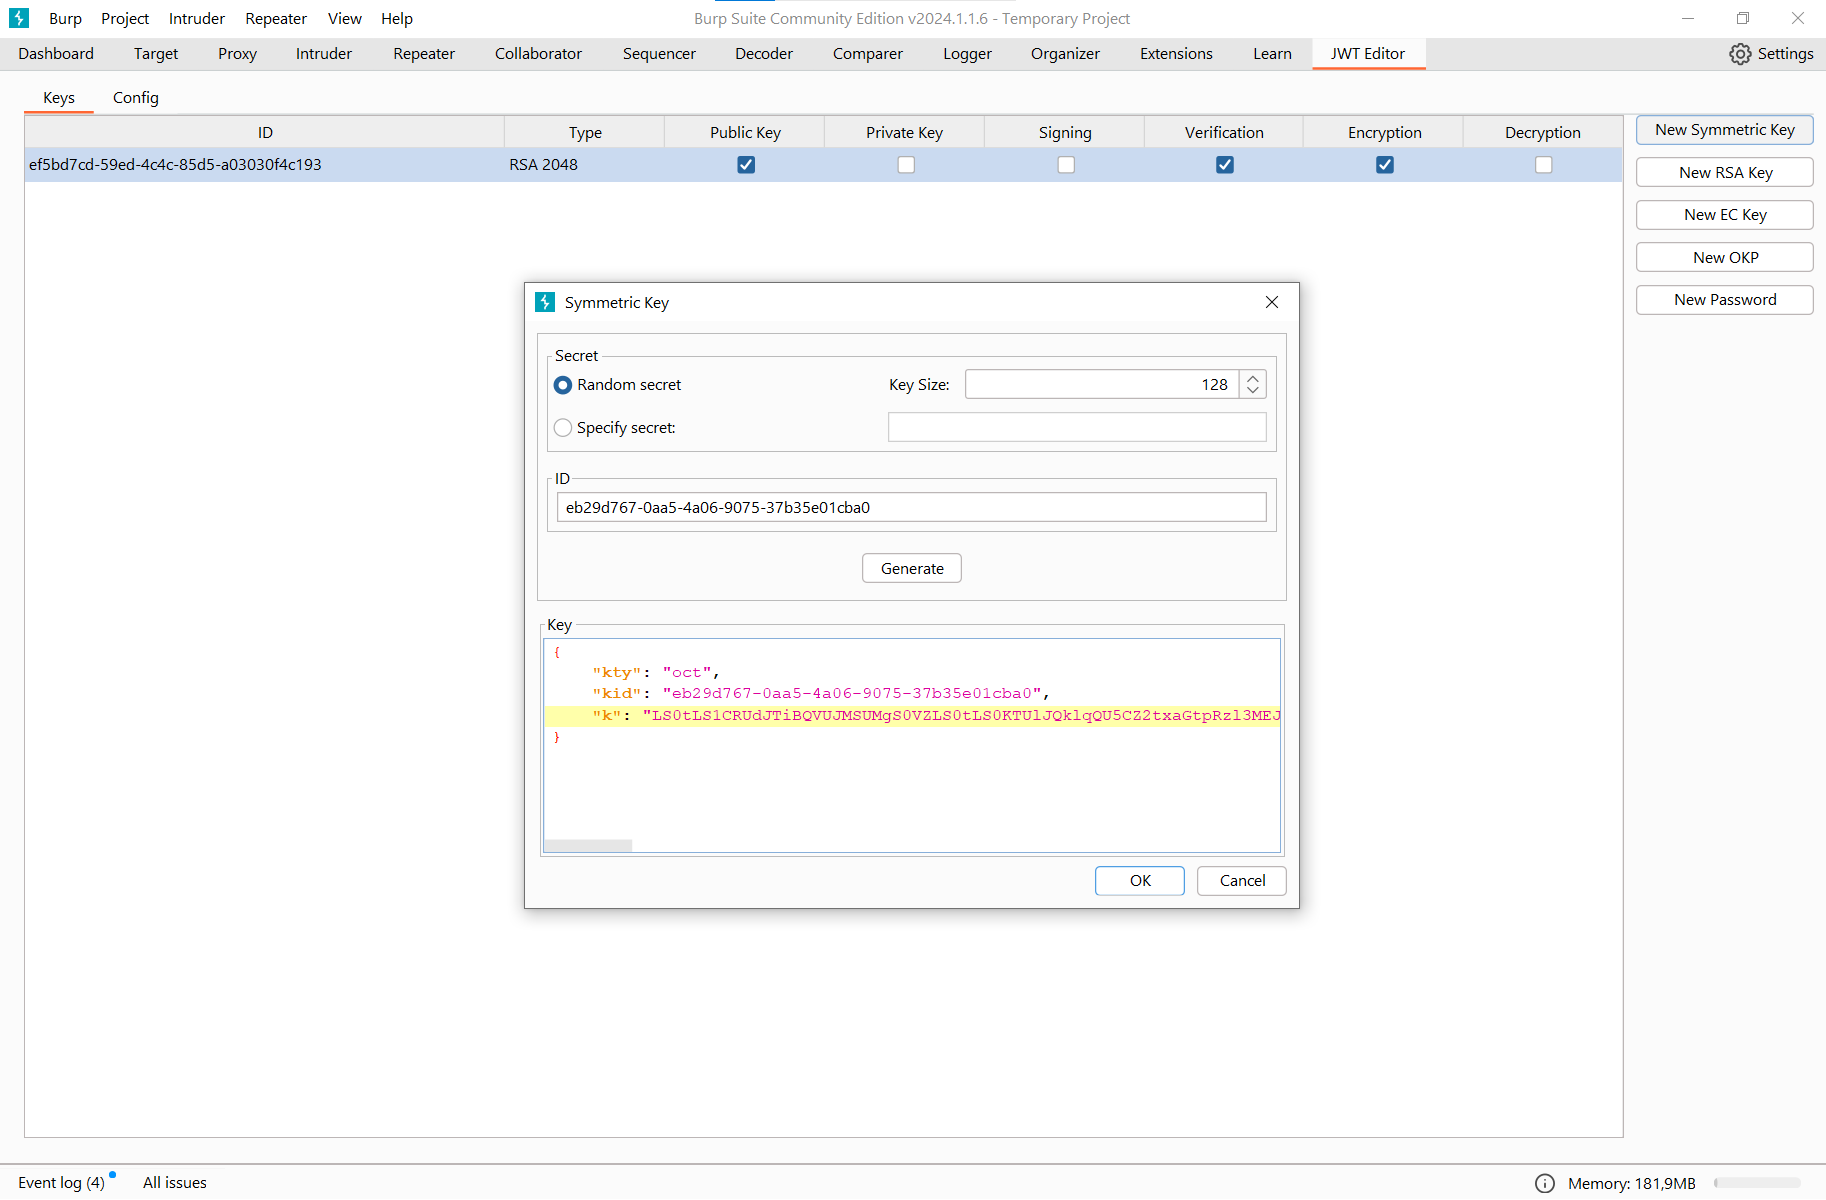
Task: Toggle Encryption checkbox for RSA key
Action: coord(1385,165)
